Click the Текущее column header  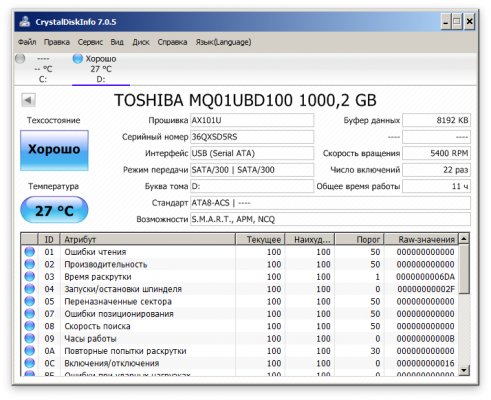pos(260,239)
